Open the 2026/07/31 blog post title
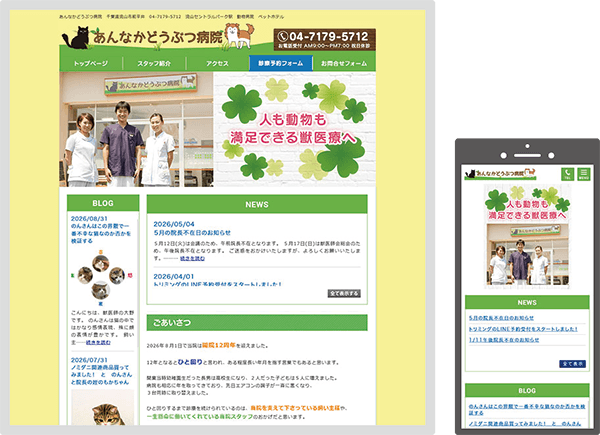The height and width of the screenshot is (435, 600). coord(101,375)
